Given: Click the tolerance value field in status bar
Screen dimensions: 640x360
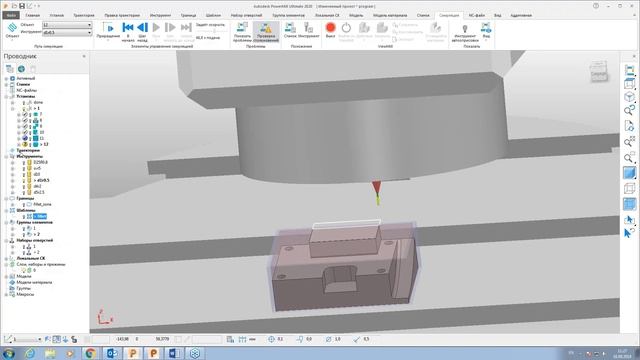Looking at the screenshot, I should click(280, 339).
